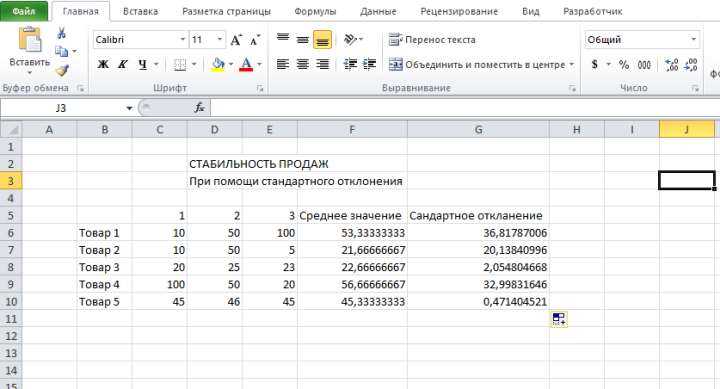Viewport: 720px width, 389px height.
Task: Click into the formula bar field
Action: click(x=465, y=108)
